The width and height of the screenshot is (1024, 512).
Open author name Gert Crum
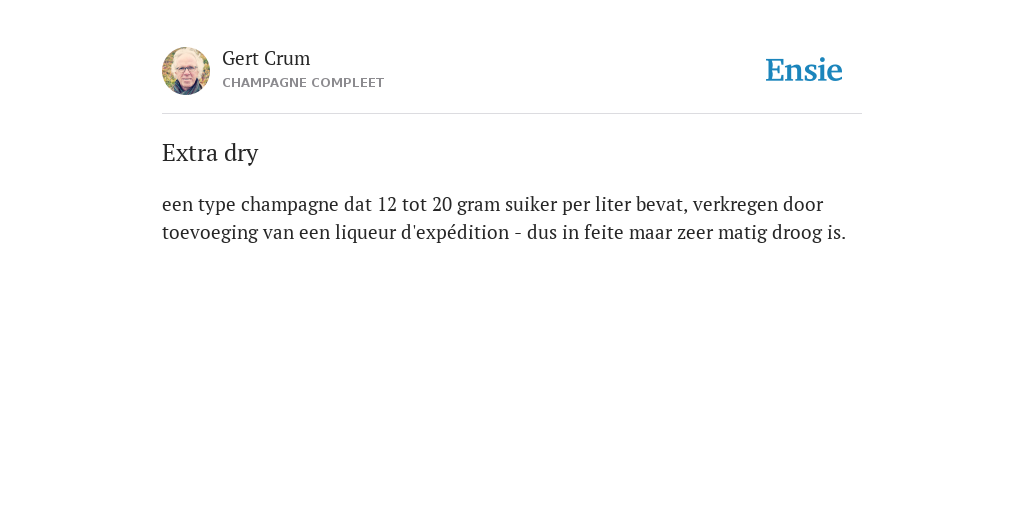point(266,58)
